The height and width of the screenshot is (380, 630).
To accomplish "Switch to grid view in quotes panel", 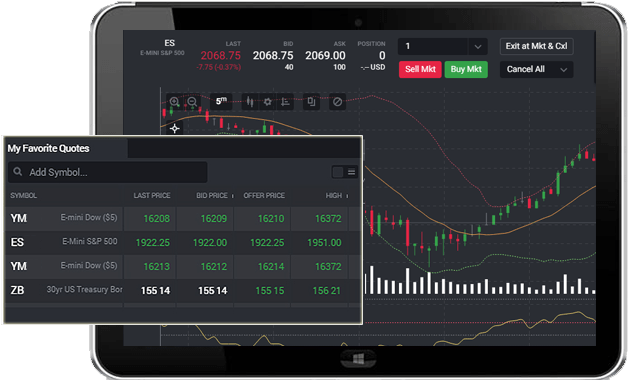I will click(338, 172).
